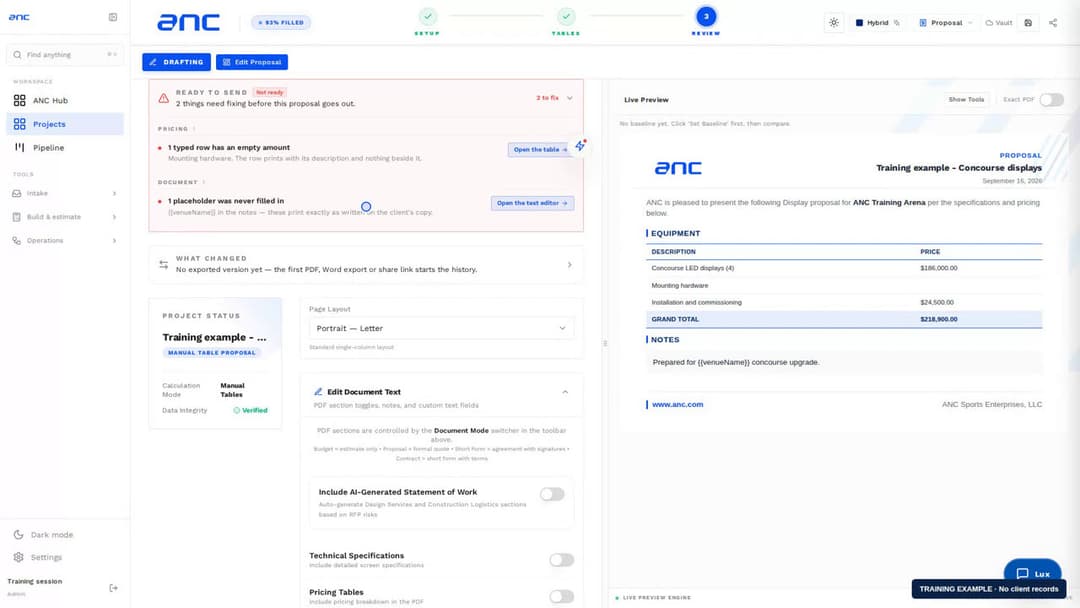Click the Review step circle
This screenshot has height=608, width=1080.
point(706,17)
